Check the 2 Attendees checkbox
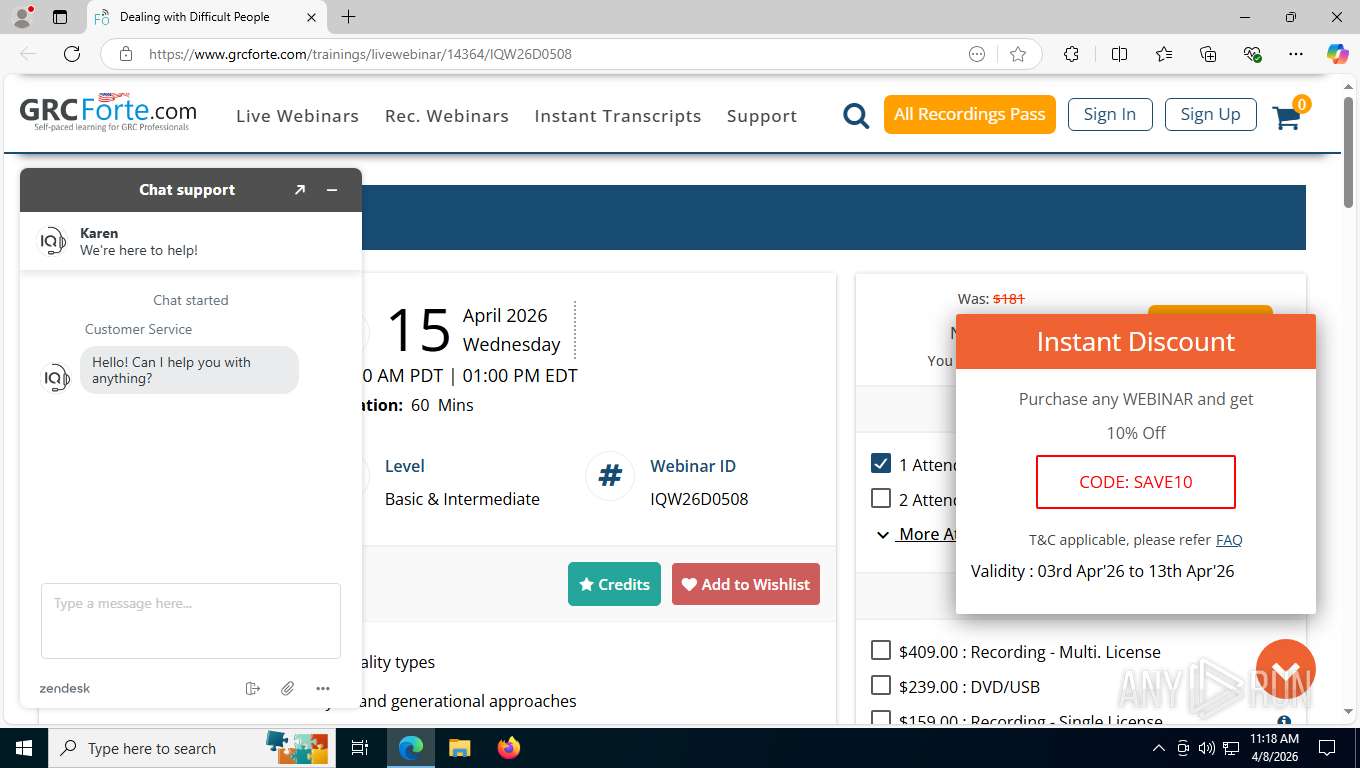Image resolution: width=1360 pixels, height=768 pixels. point(881,498)
